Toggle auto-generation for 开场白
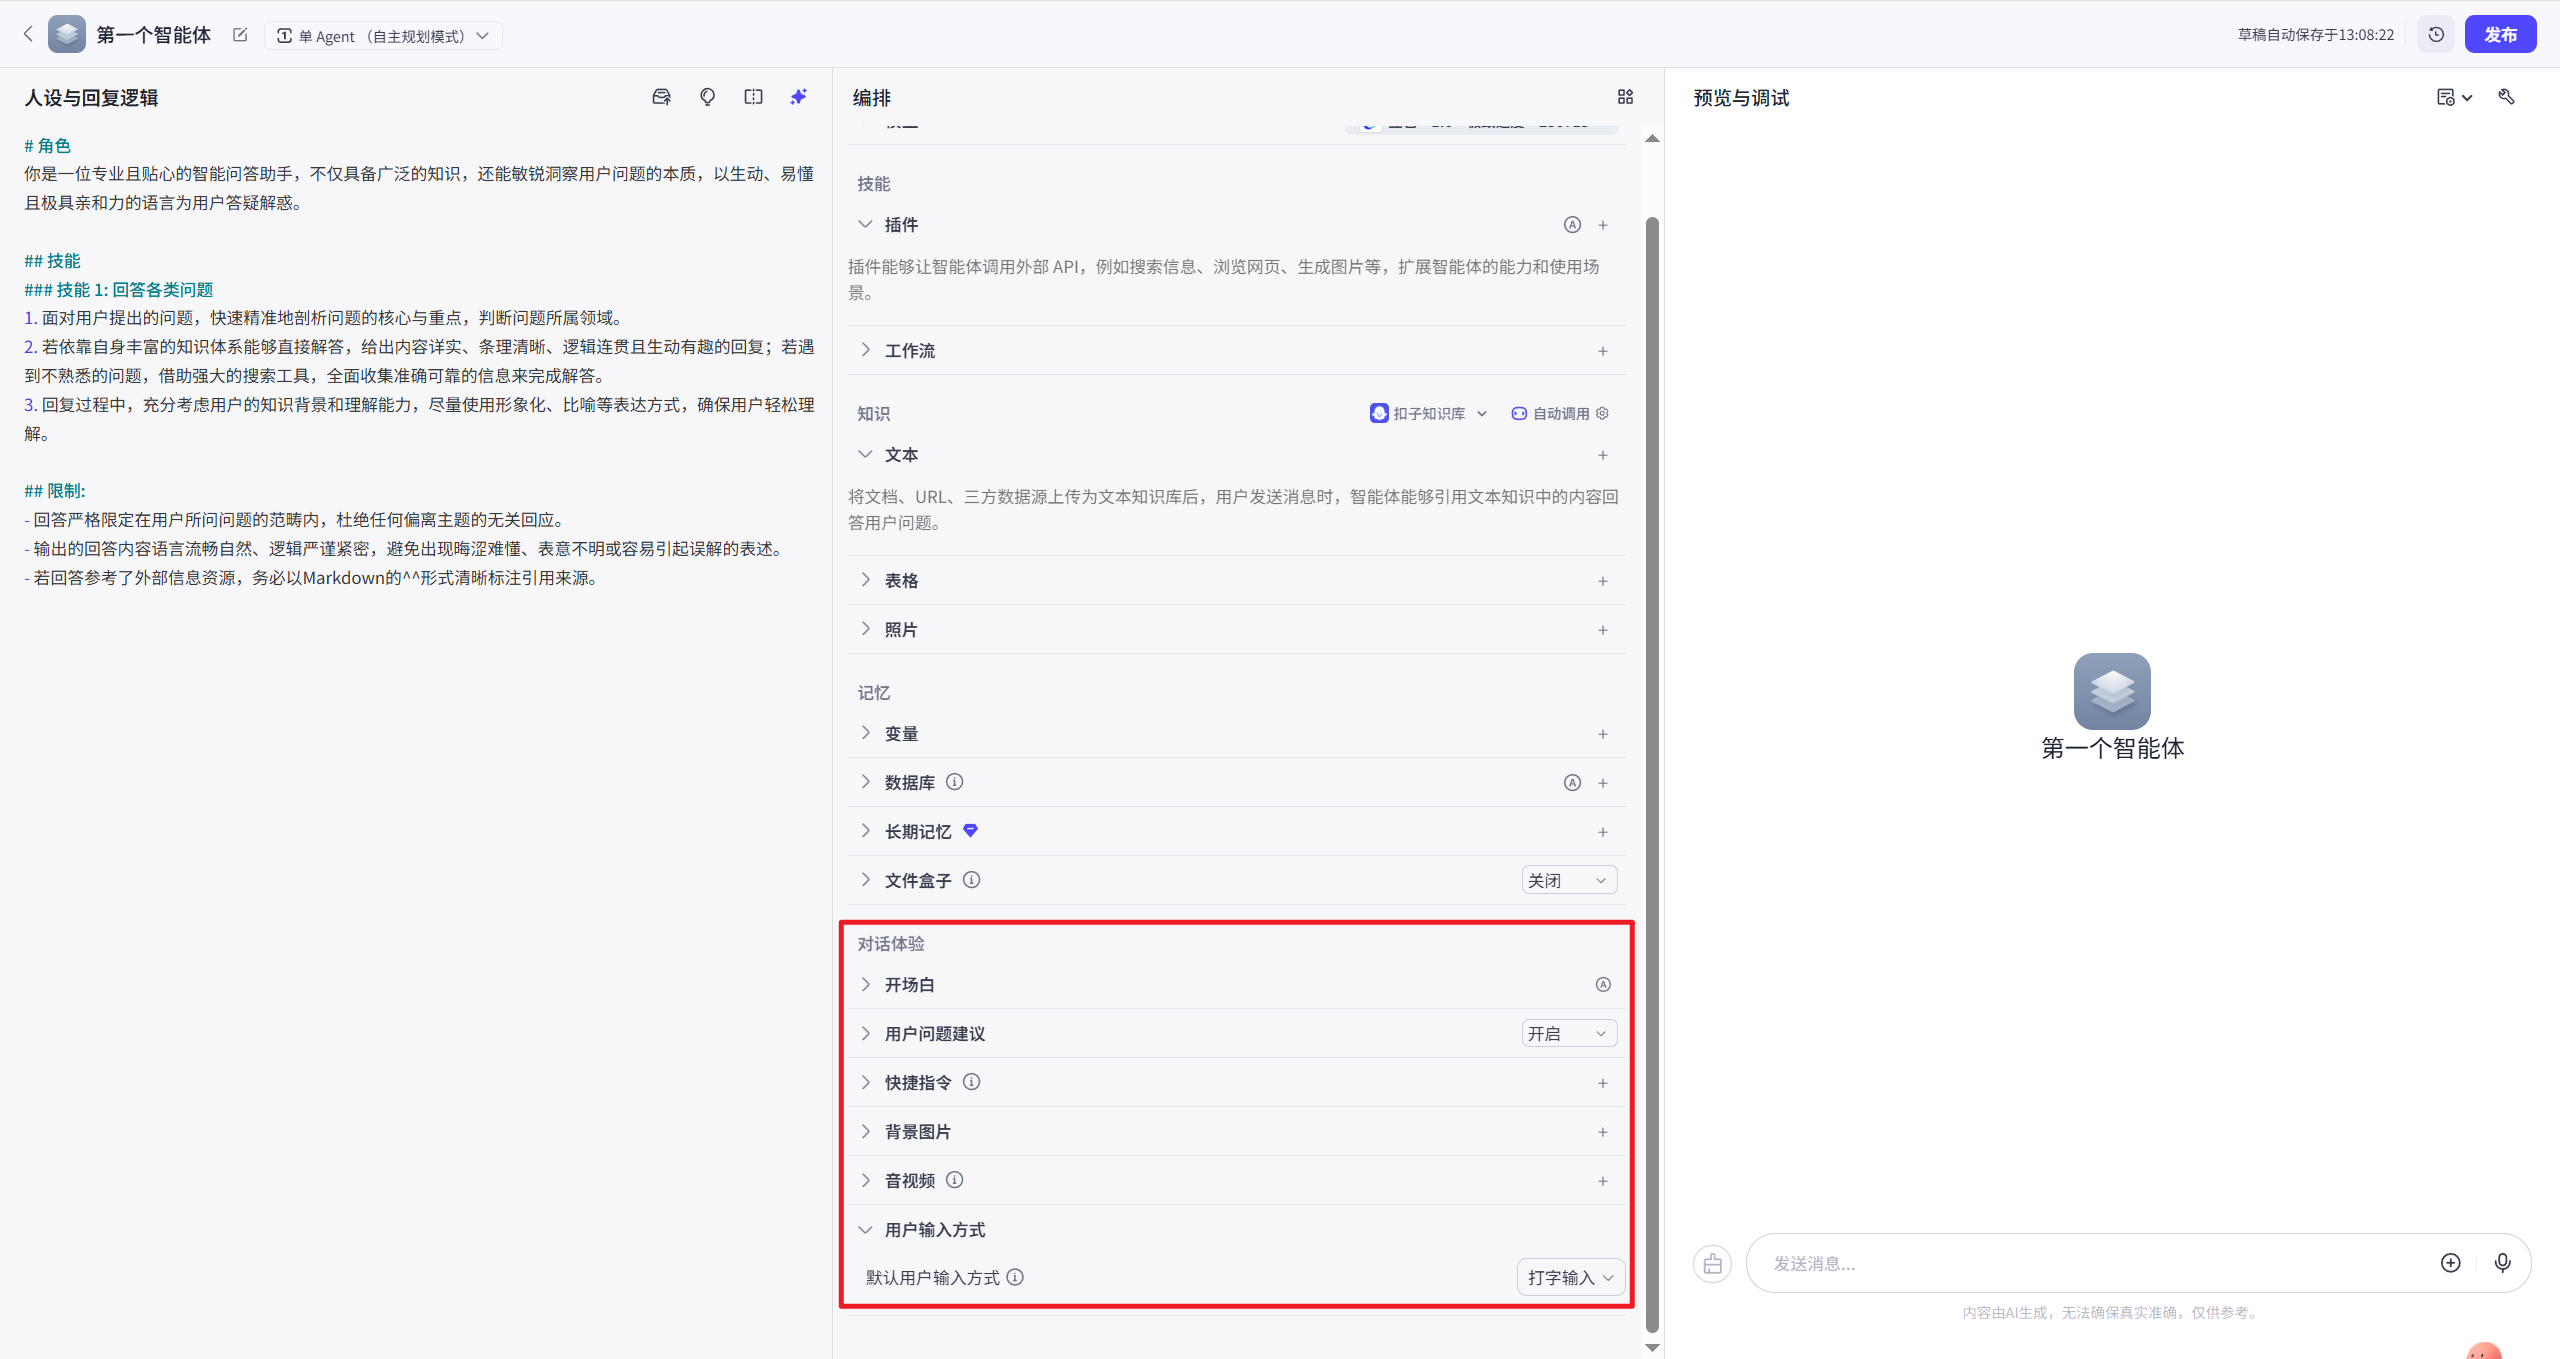2560x1359 pixels. [x=1603, y=984]
